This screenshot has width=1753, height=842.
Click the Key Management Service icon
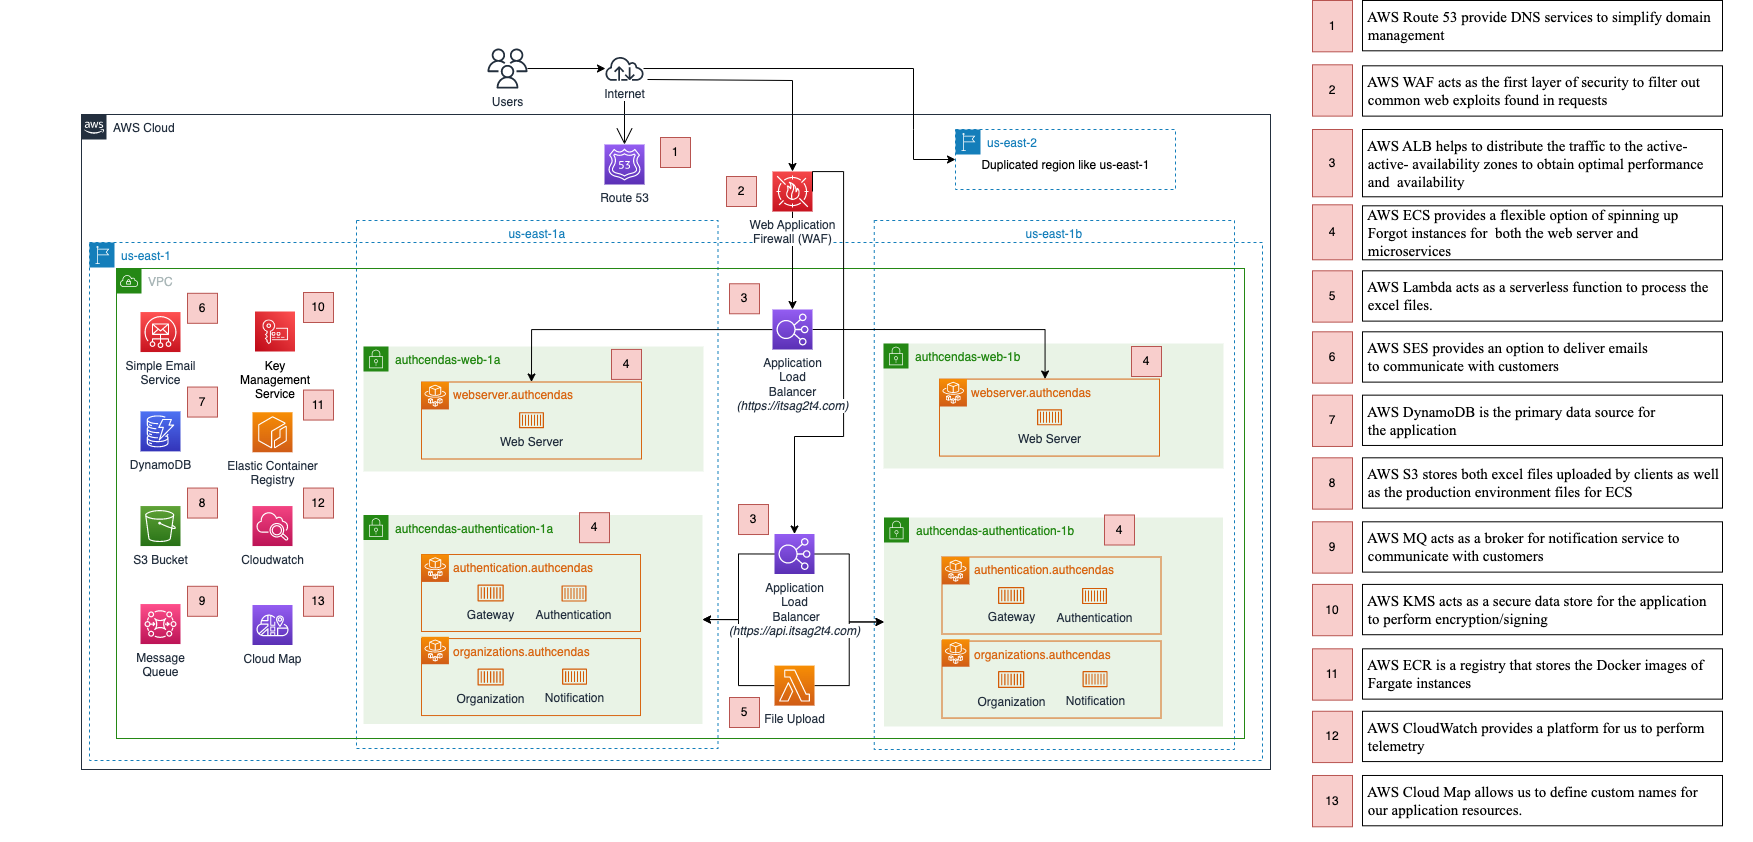275,331
